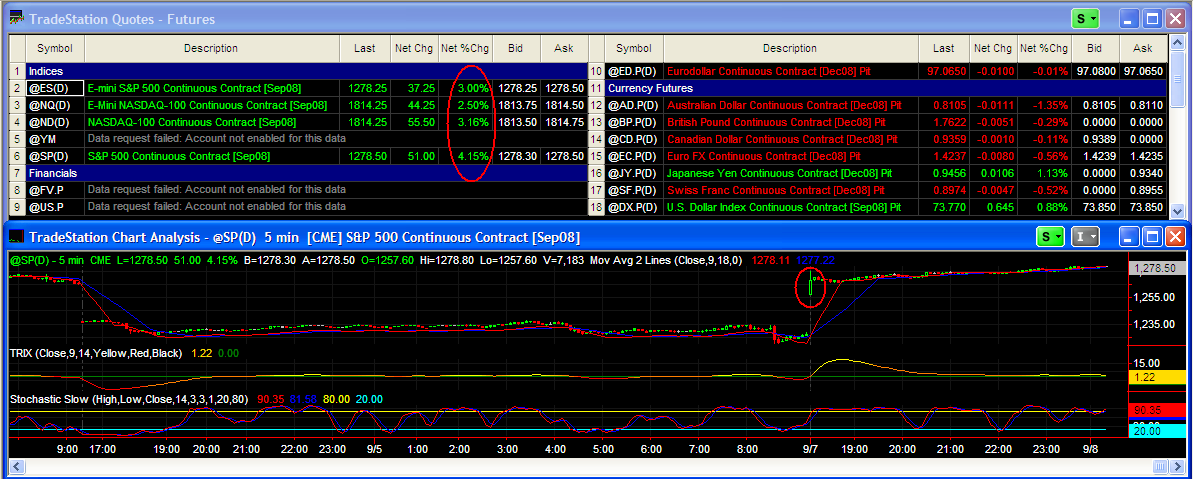This screenshot has width=1194, height=479.
Task: Select the Currency Futures group row
Action: [x=886, y=88]
